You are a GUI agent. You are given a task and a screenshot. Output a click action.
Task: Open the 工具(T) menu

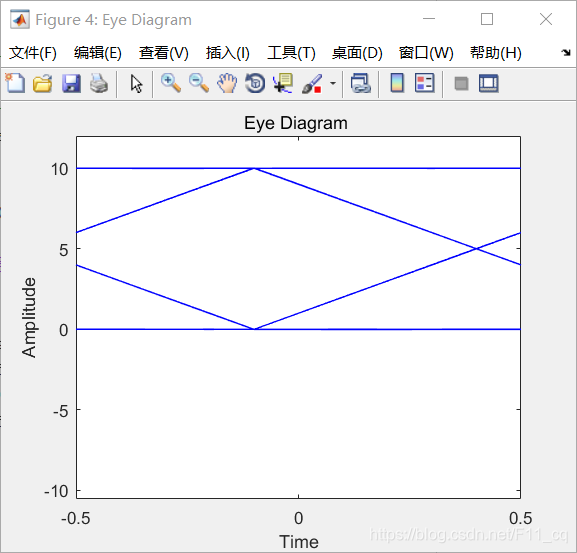pyautogui.click(x=291, y=53)
